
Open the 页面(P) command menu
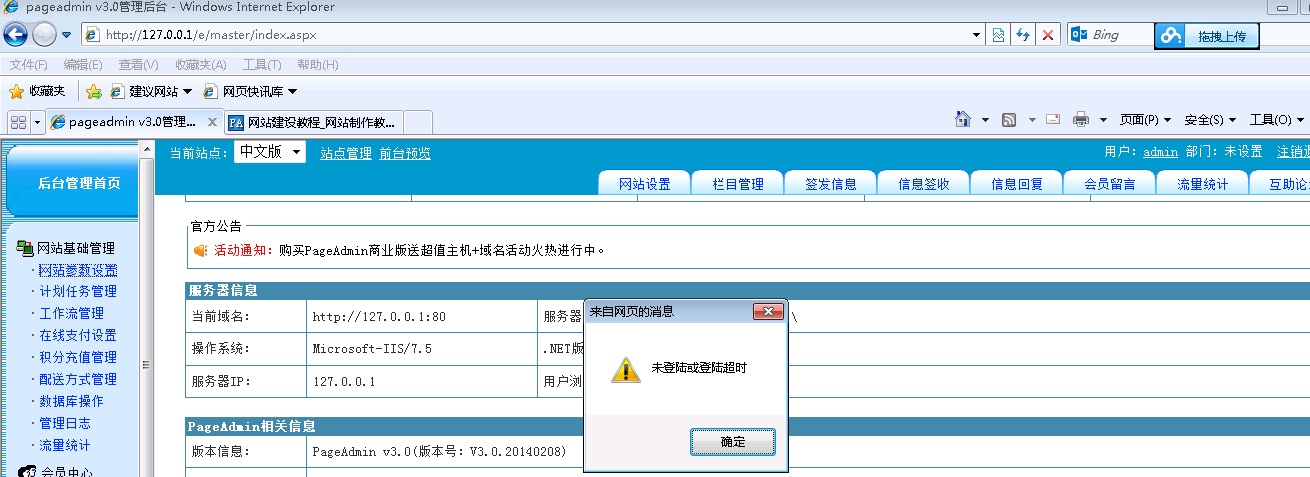point(1145,120)
